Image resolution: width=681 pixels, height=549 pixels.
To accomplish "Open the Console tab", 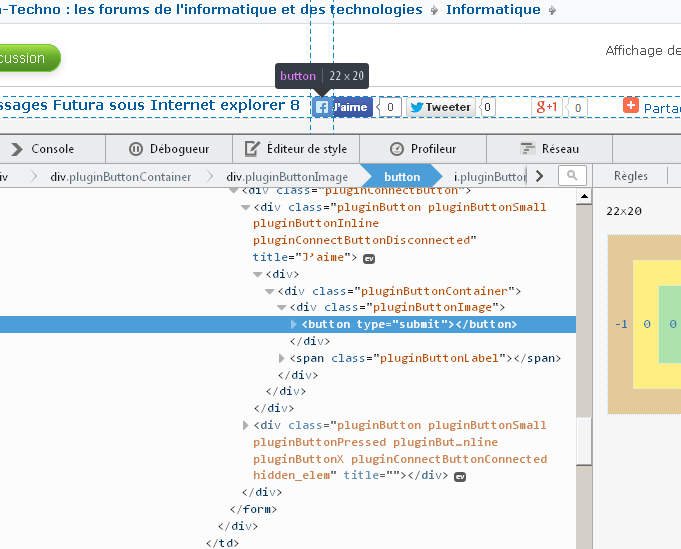I will click(x=52, y=149).
